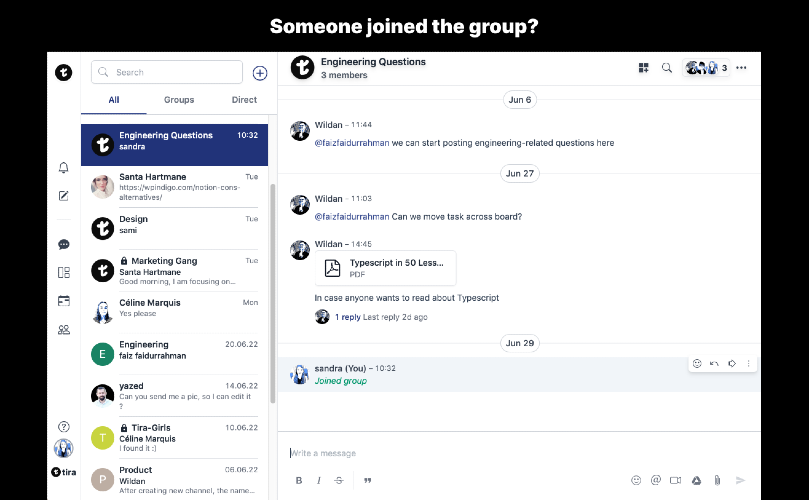Switch to the Direct tab
Screen dimensions: 809x500
(244, 100)
